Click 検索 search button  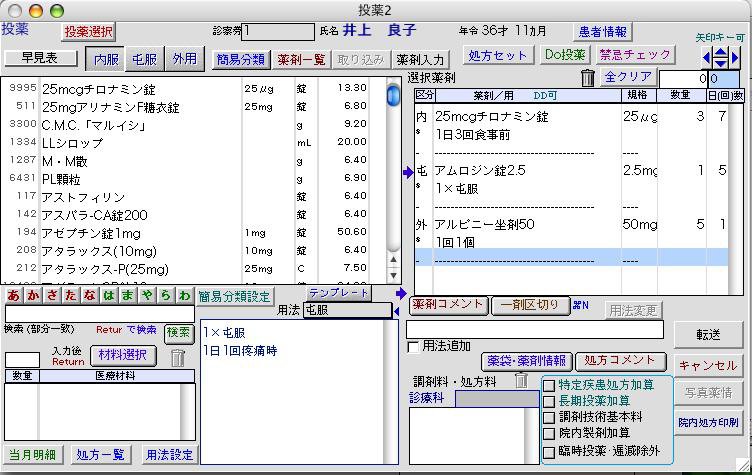point(178,332)
